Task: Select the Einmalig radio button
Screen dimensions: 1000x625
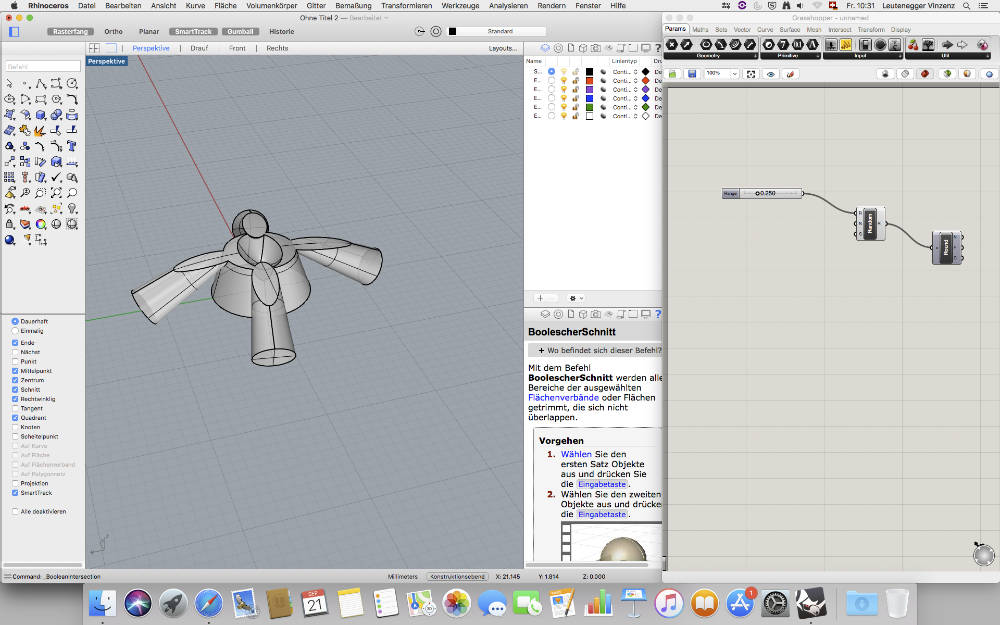Action: coord(15,331)
